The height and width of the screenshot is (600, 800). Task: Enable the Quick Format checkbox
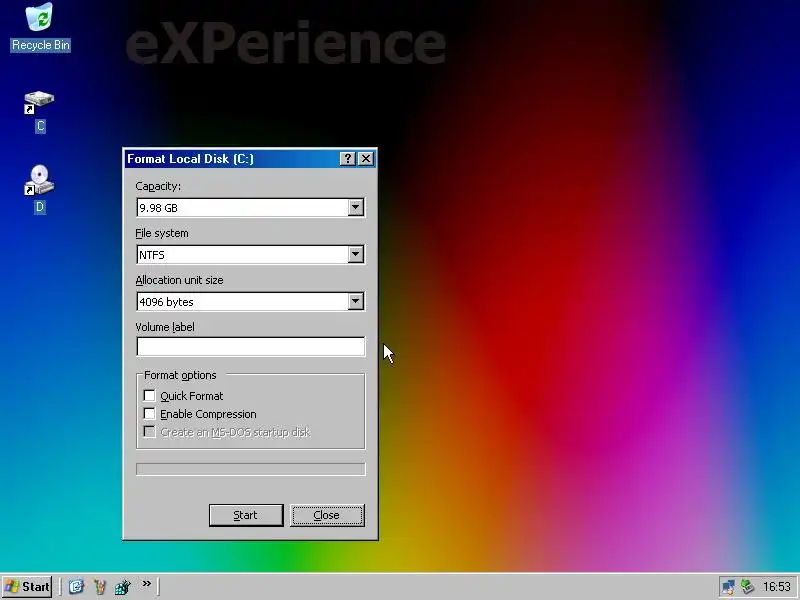[149, 395]
